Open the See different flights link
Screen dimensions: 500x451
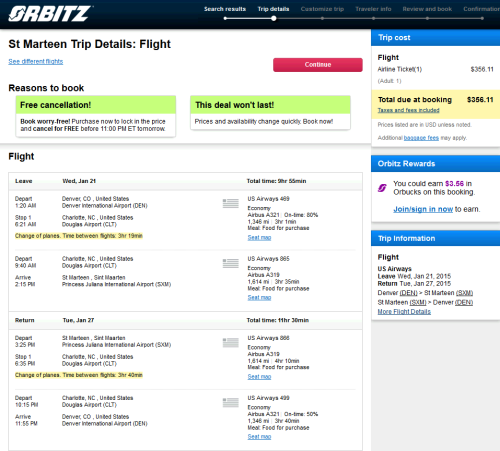[36, 61]
